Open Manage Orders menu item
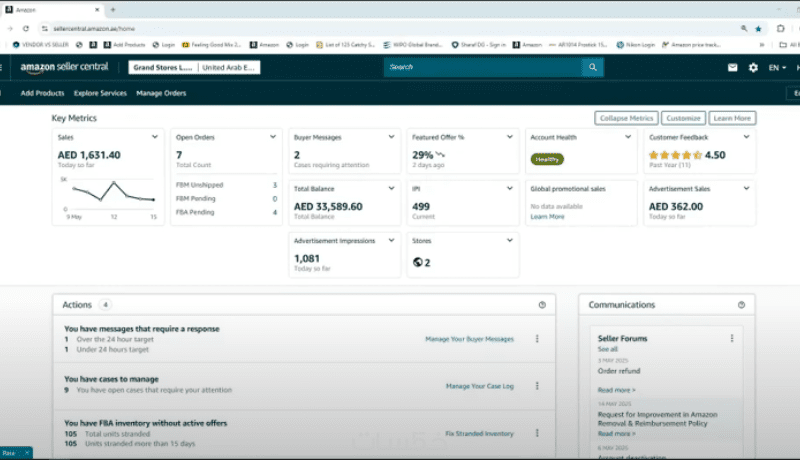This screenshot has width=800, height=460. tap(161, 93)
